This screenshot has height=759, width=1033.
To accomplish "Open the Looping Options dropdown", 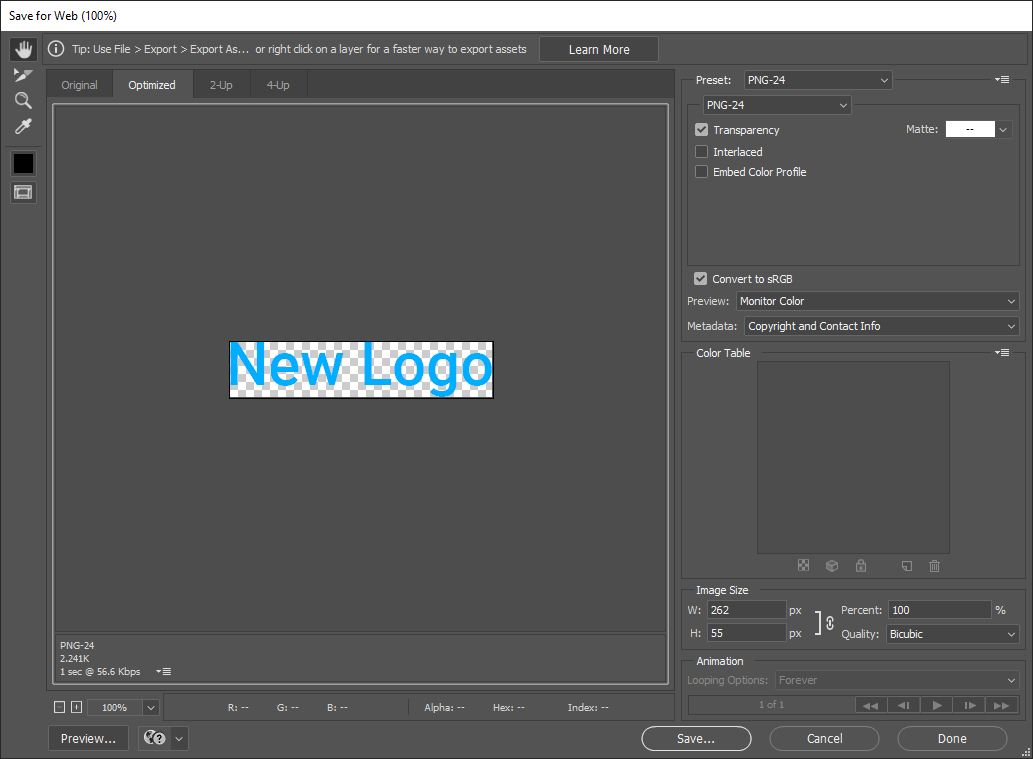I will [897, 680].
